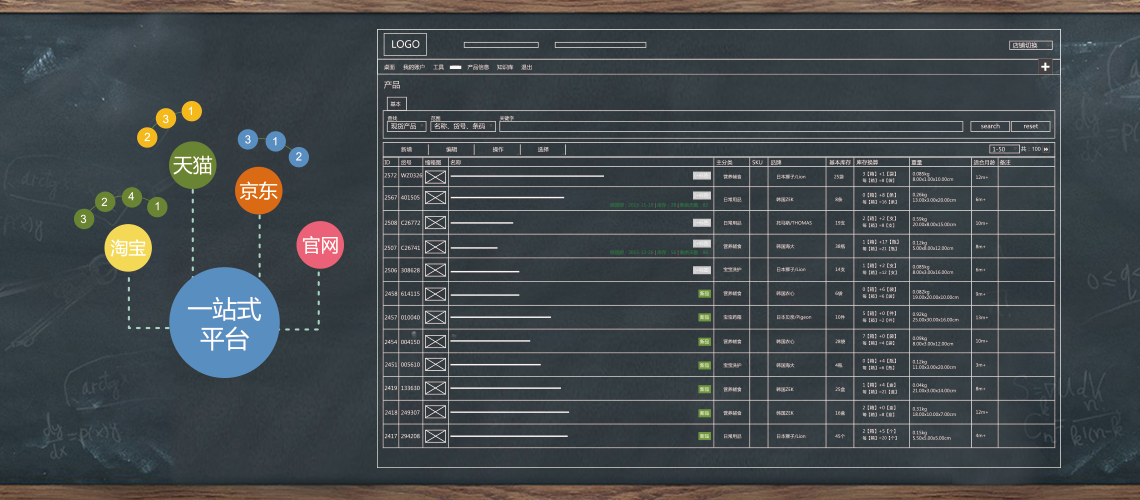Open 产品信息 in navigation bar
The width and height of the screenshot is (1140, 500).
click(x=478, y=67)
